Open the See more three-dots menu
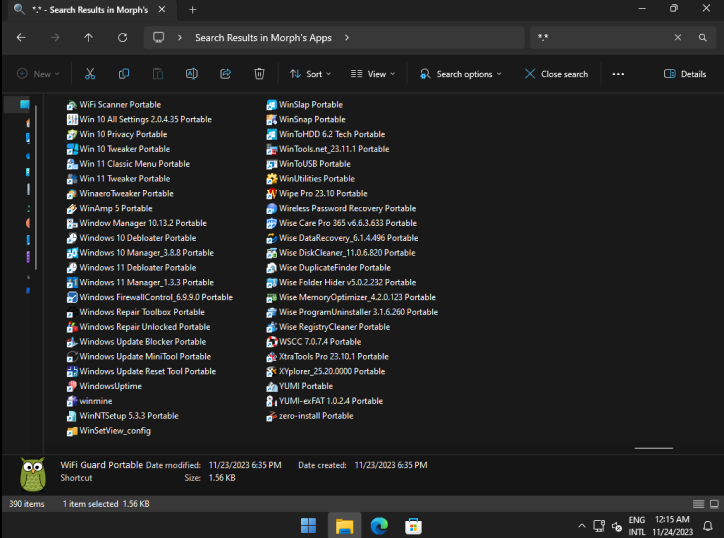 (x=618, y=74)
